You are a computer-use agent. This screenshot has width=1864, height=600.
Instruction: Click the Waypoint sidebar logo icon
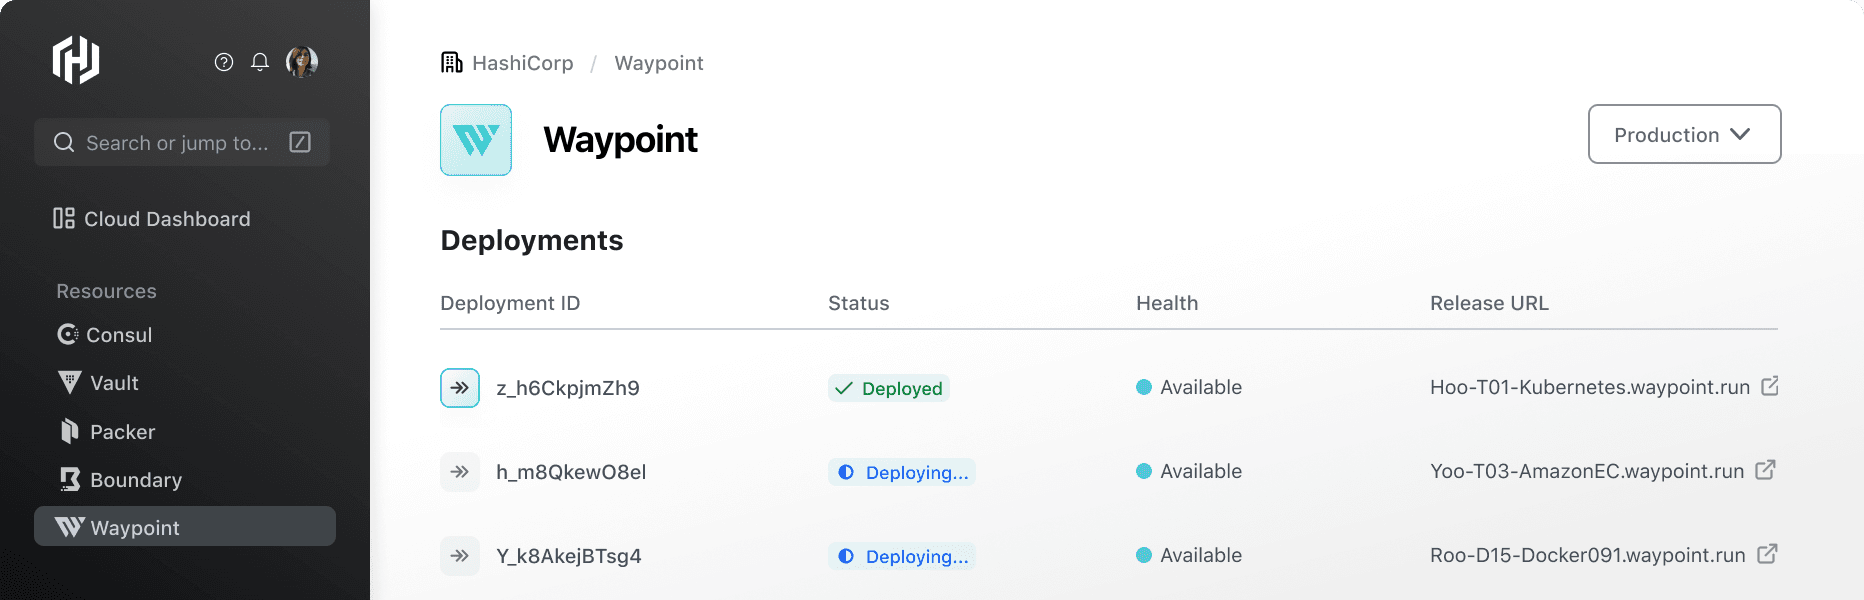pos(69,527)
